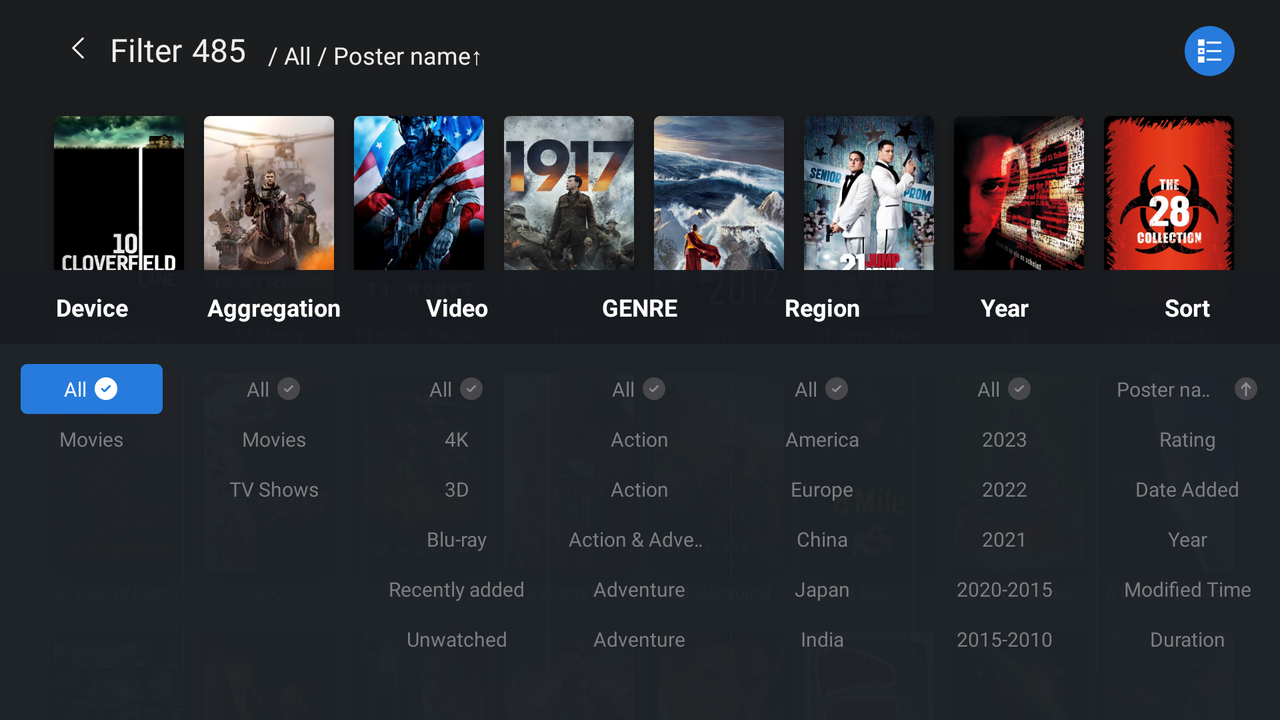Screen dimensions: 1280x720
Task: Select All under GENRE column
Action: (639, 389)
